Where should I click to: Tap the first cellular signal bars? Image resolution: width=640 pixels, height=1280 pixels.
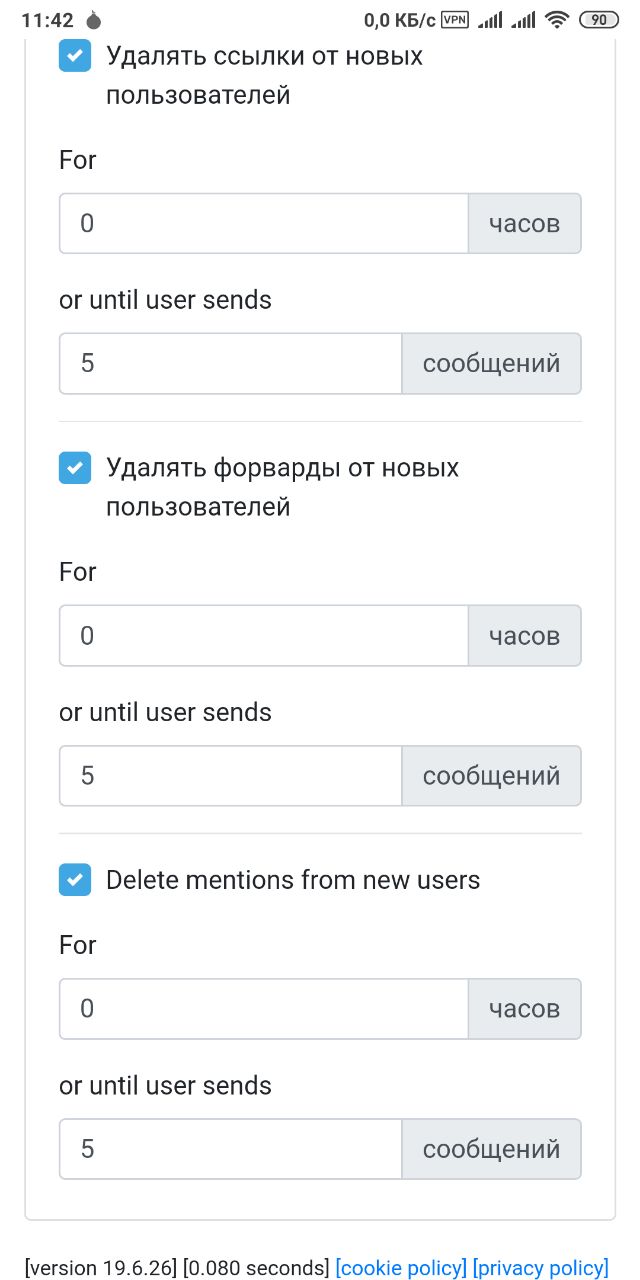click(x=490, y=20)
